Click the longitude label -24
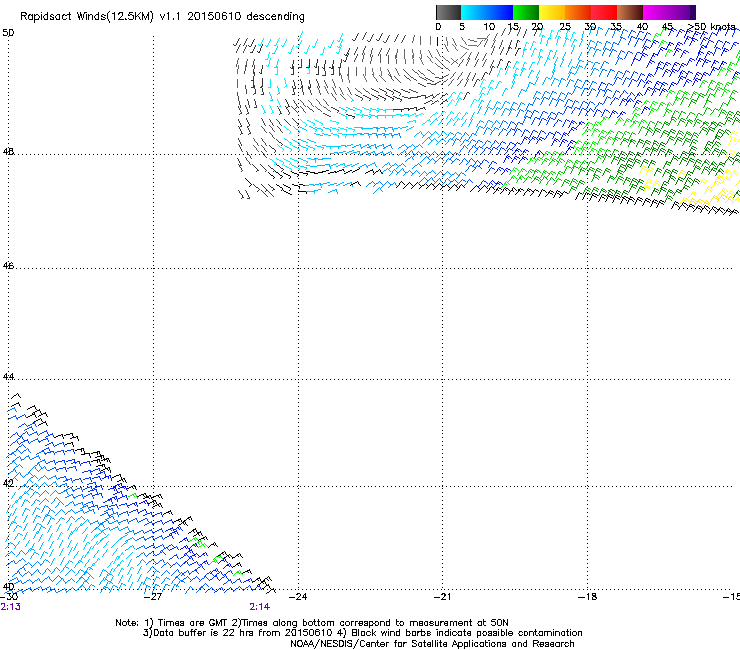The image size is (740, 650). [x=298, y=597]
